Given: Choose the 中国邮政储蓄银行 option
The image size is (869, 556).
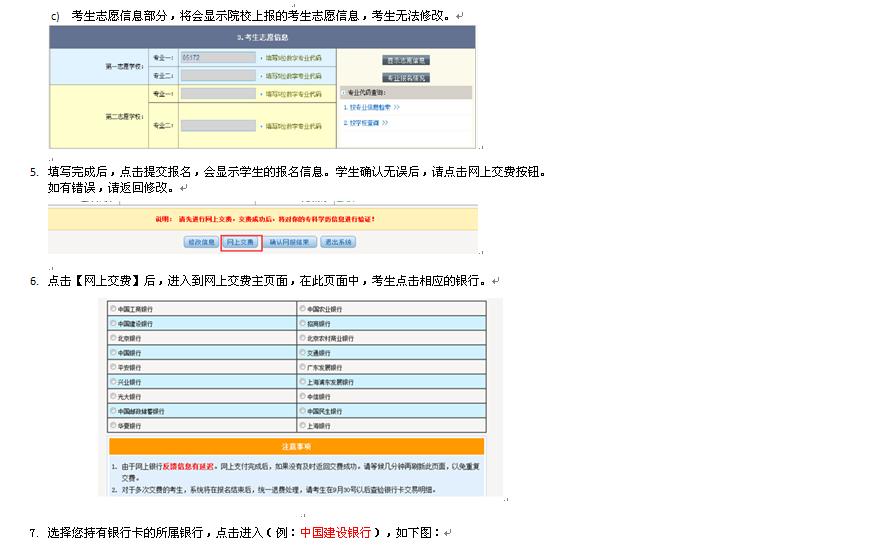Looking at the screenshot, I should 114,411.
